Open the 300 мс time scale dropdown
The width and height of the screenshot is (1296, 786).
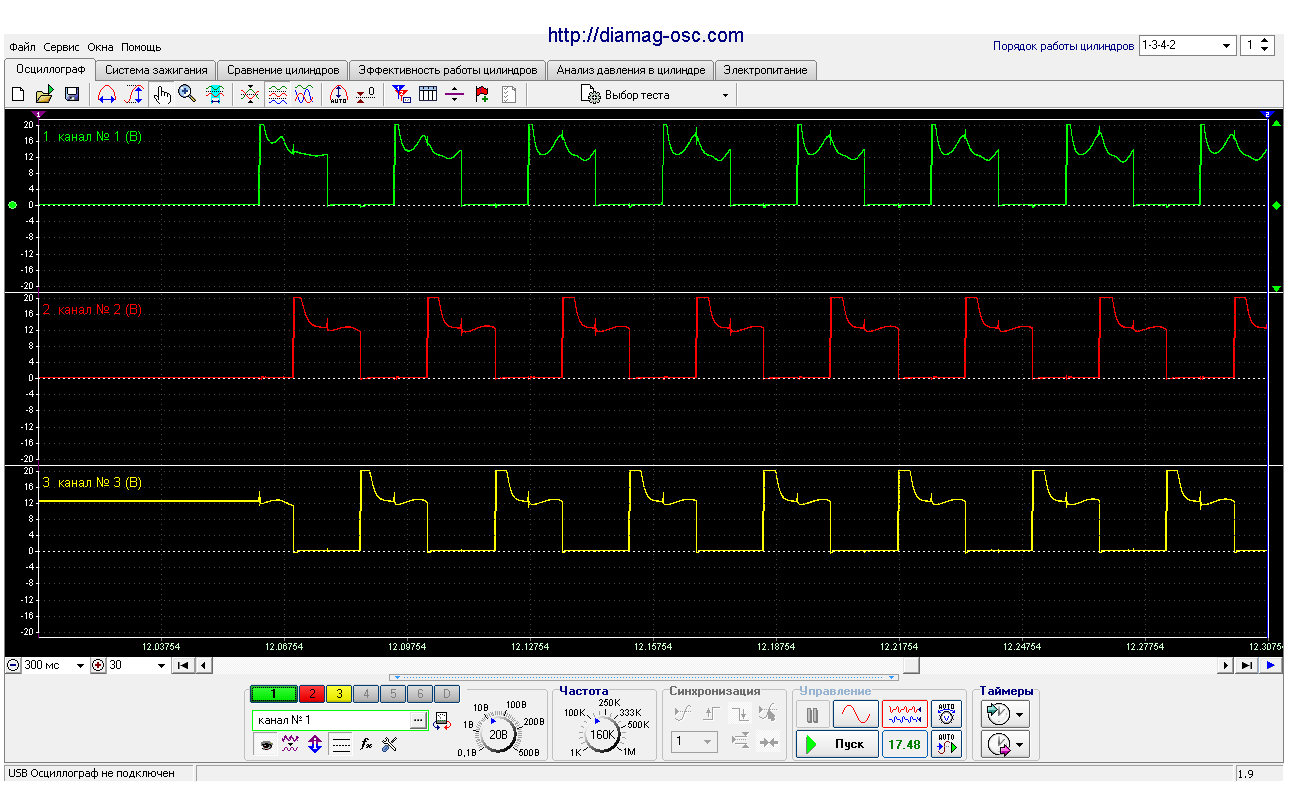pyautogui.click(x=55, y=665)
